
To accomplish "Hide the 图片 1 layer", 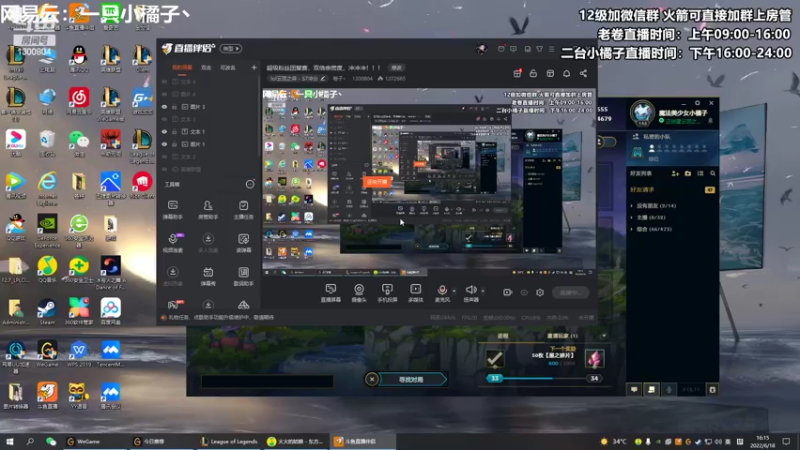I will [164, 144].
